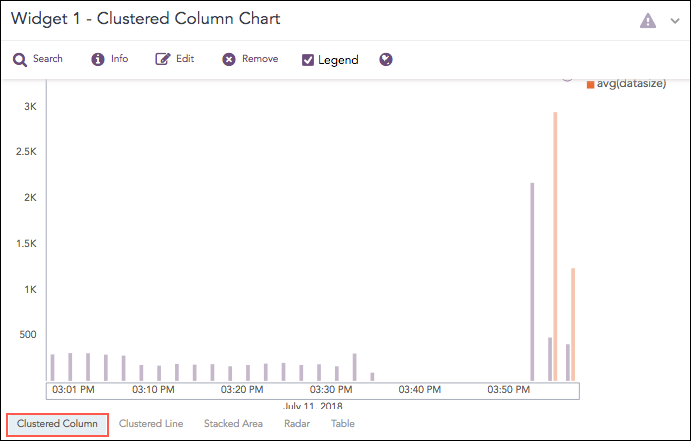
Task: Click the Edit pencil icon
Action: point(163,60)
